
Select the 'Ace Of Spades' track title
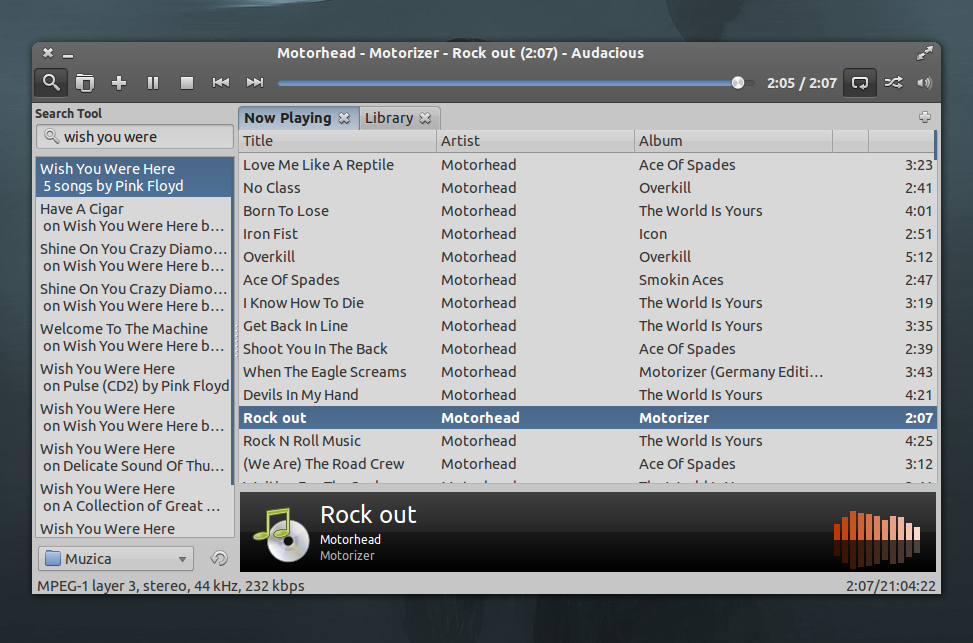click(291, 280)
